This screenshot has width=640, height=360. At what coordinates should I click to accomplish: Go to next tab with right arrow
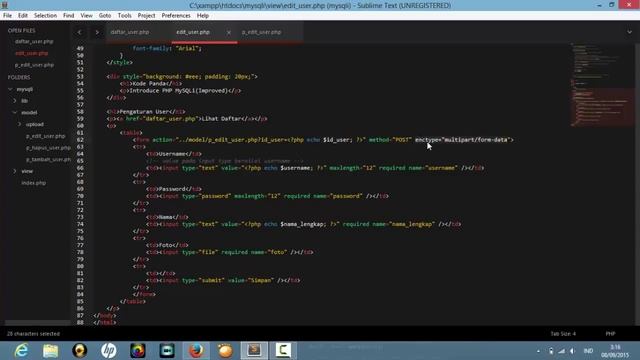97,32
